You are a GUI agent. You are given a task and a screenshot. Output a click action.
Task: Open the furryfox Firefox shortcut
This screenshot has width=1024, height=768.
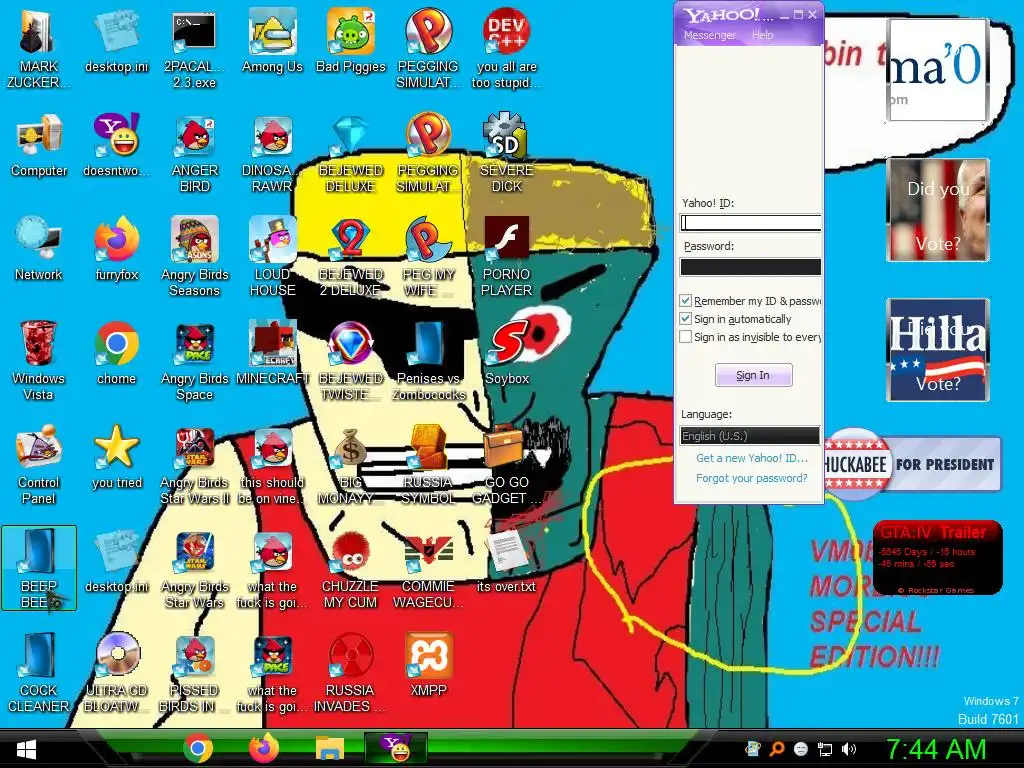click(117, 249)
